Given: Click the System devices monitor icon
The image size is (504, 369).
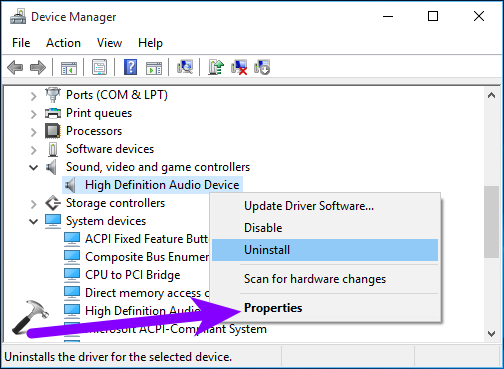Looking at the screenshot, I should tap(53, 221).
